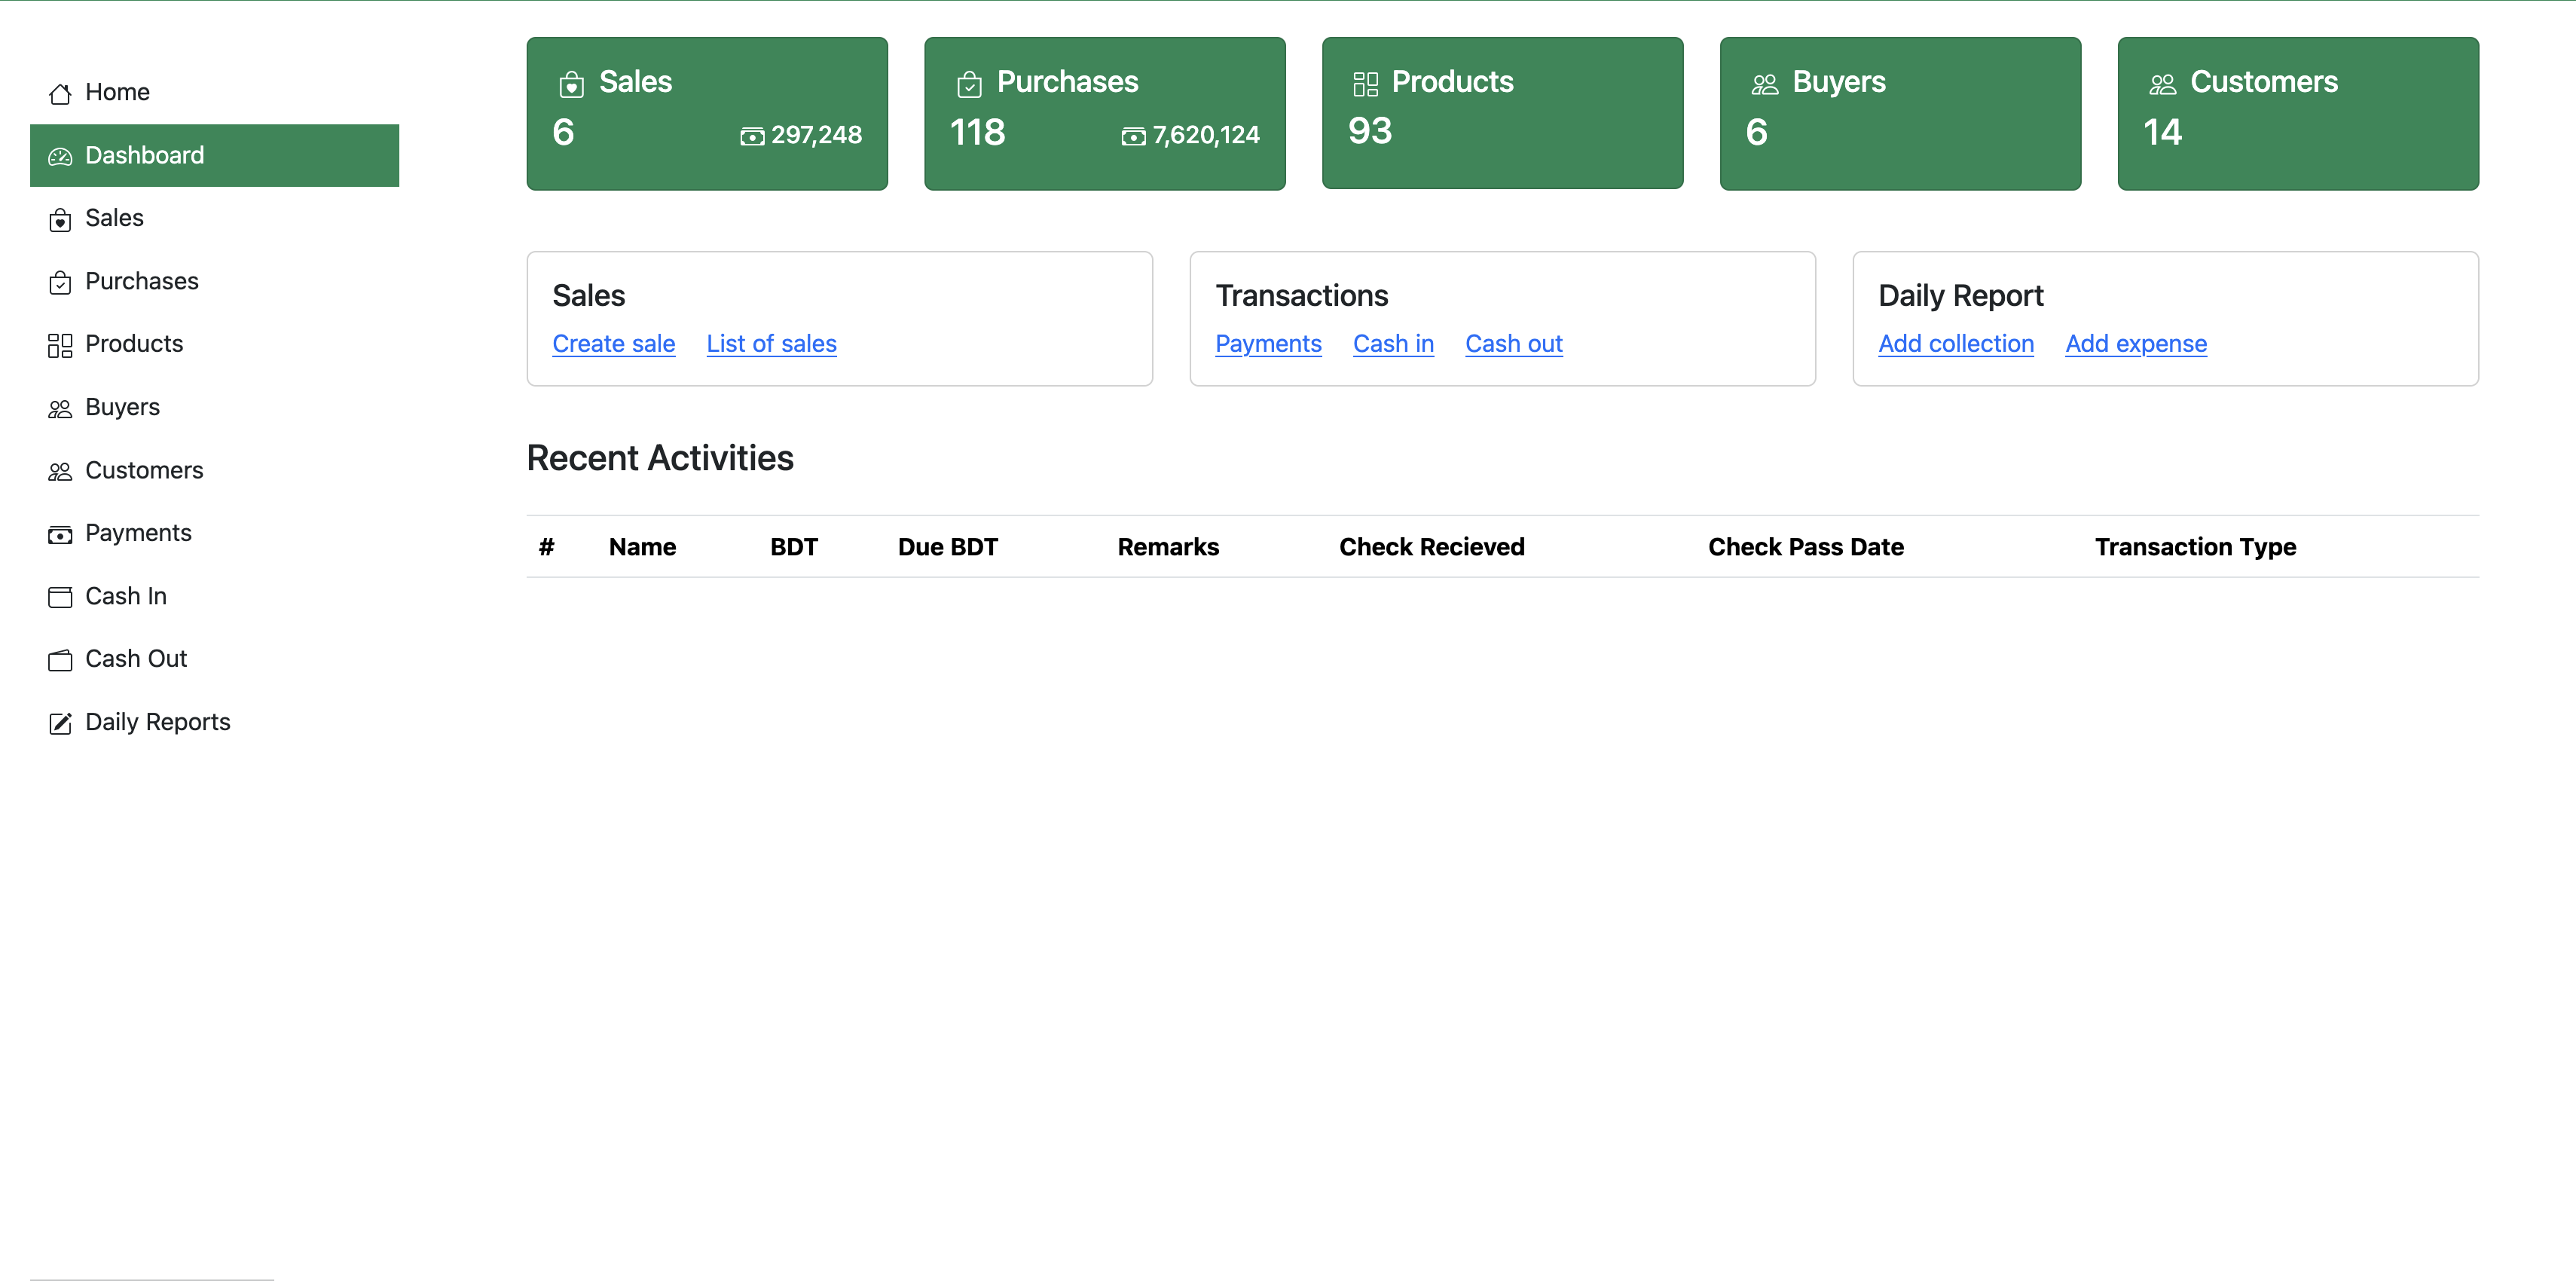Click the Products count 93

point(1370,131)
